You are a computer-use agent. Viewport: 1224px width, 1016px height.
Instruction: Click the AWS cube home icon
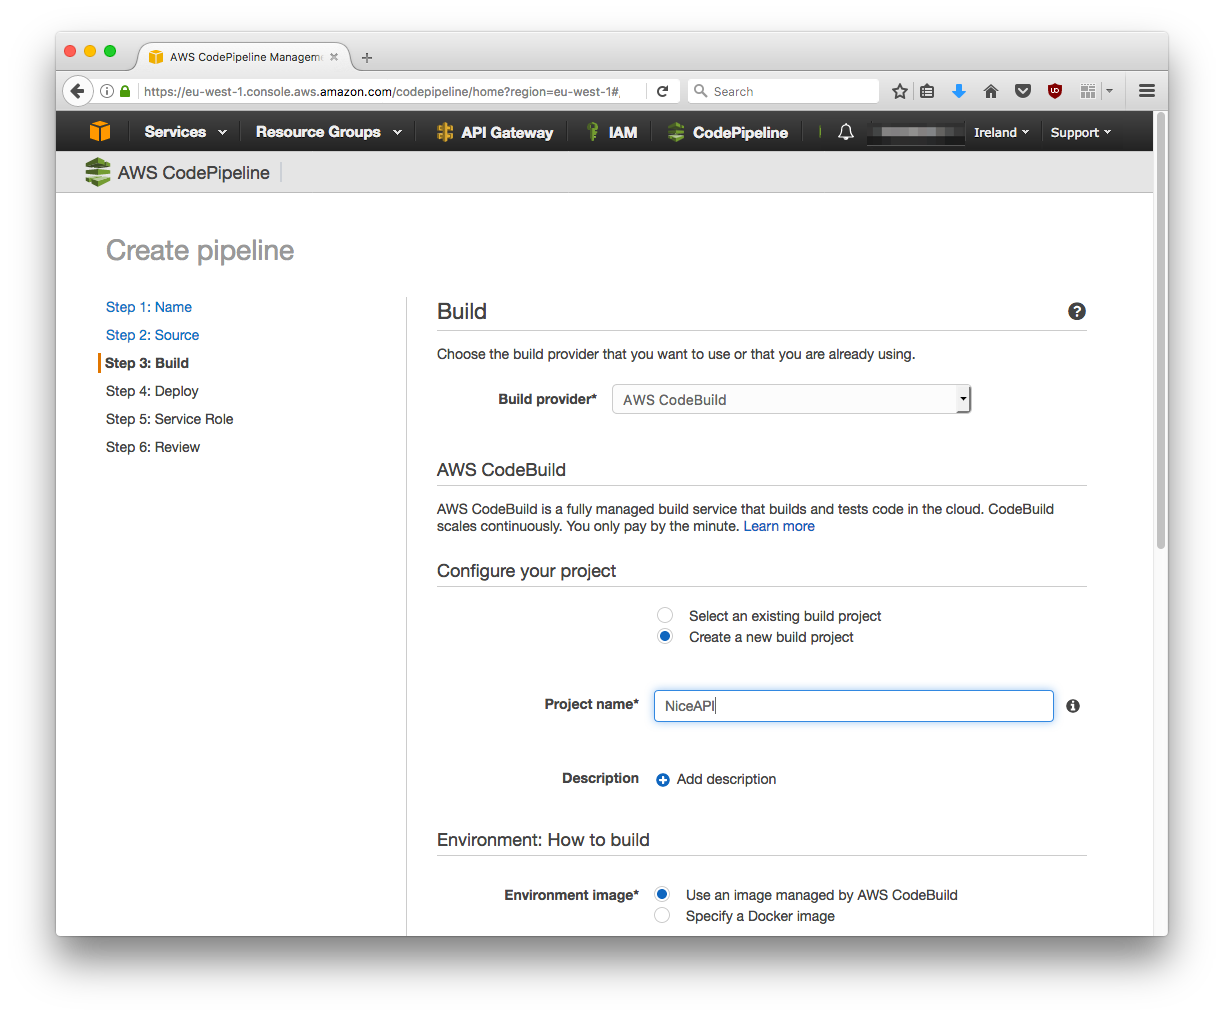(99, 132)
